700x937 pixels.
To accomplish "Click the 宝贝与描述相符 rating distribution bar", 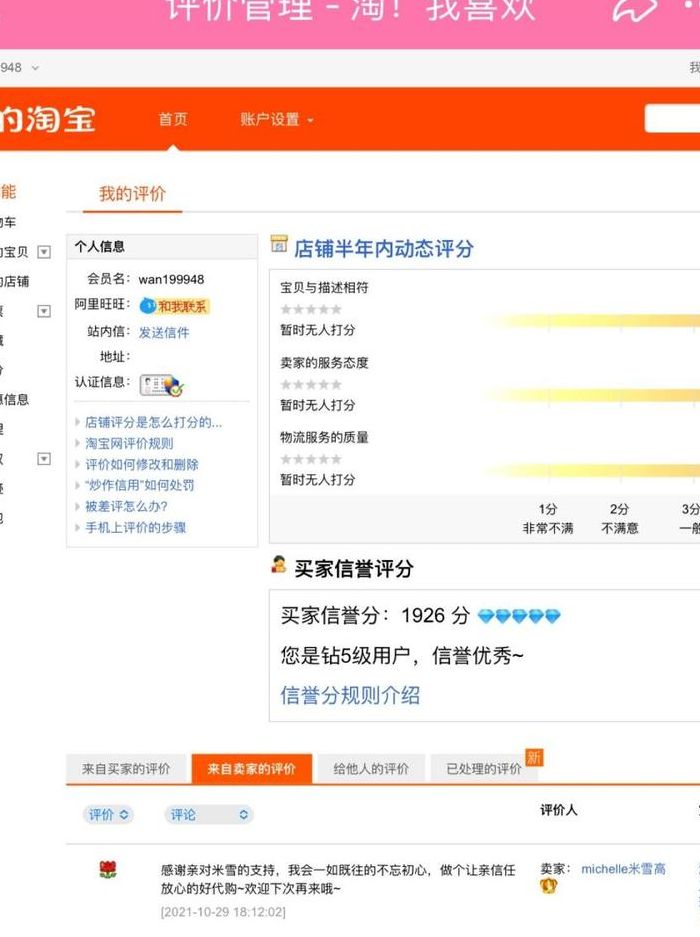I will [x=594, y=321].
